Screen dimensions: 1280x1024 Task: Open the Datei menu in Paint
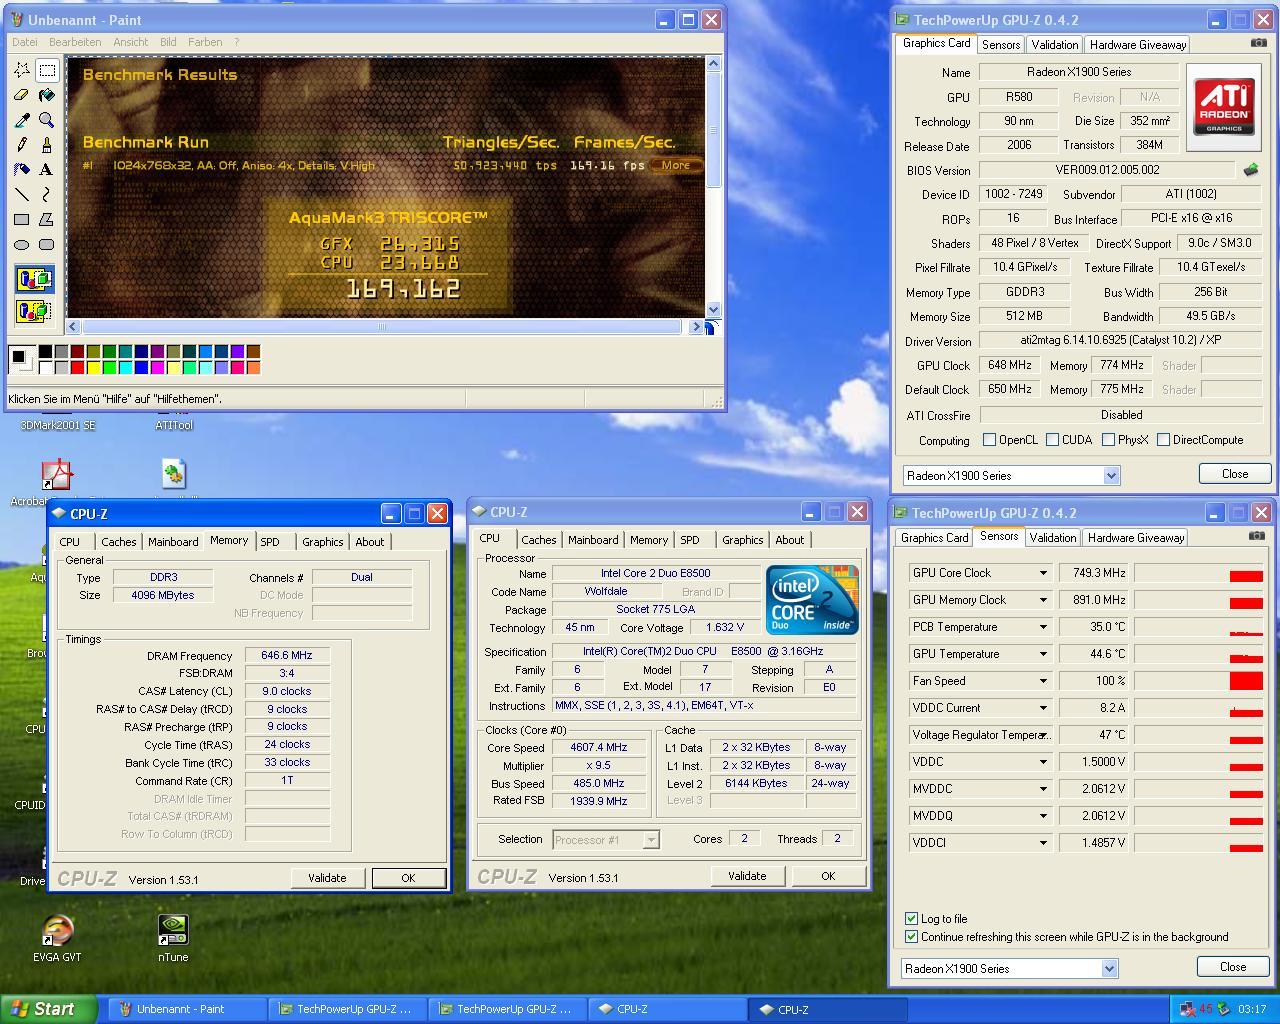(x=25, y=42)
